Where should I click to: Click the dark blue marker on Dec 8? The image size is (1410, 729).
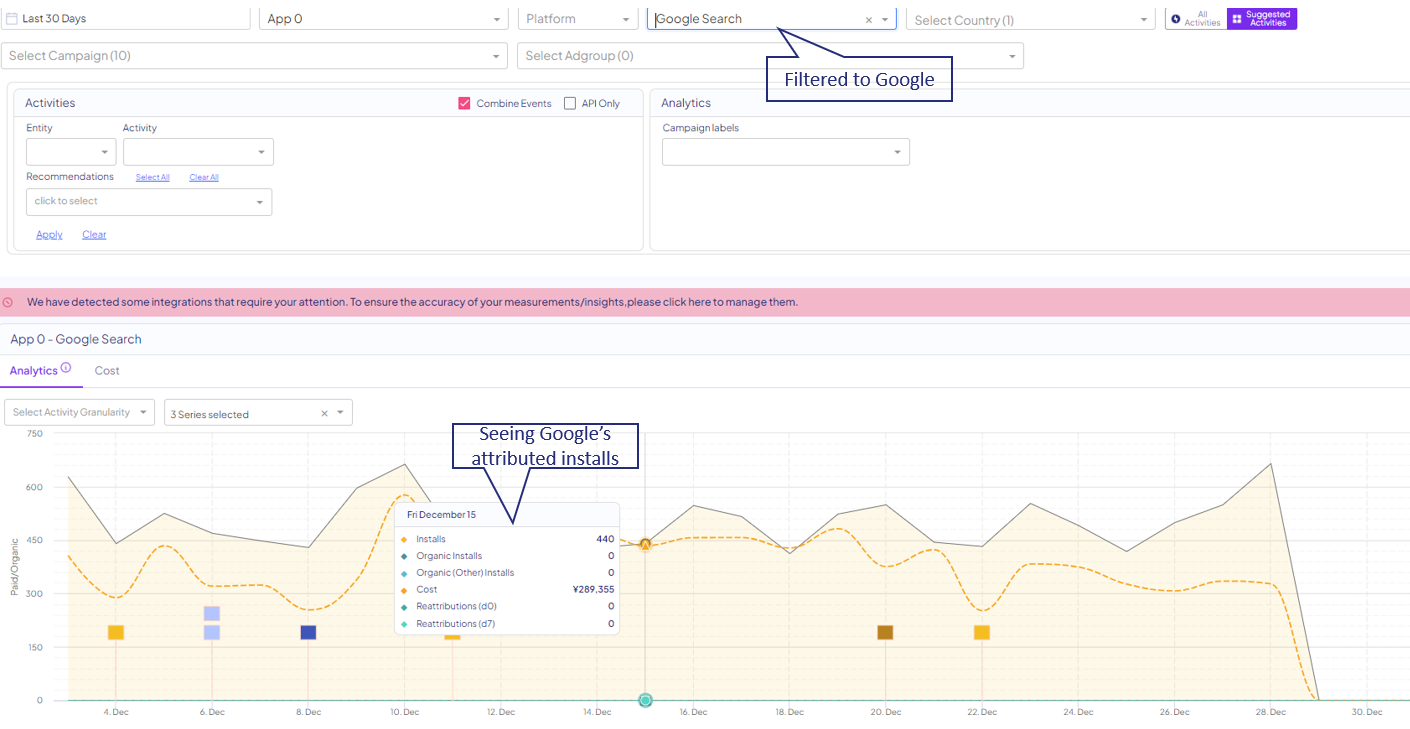(308, 632)
